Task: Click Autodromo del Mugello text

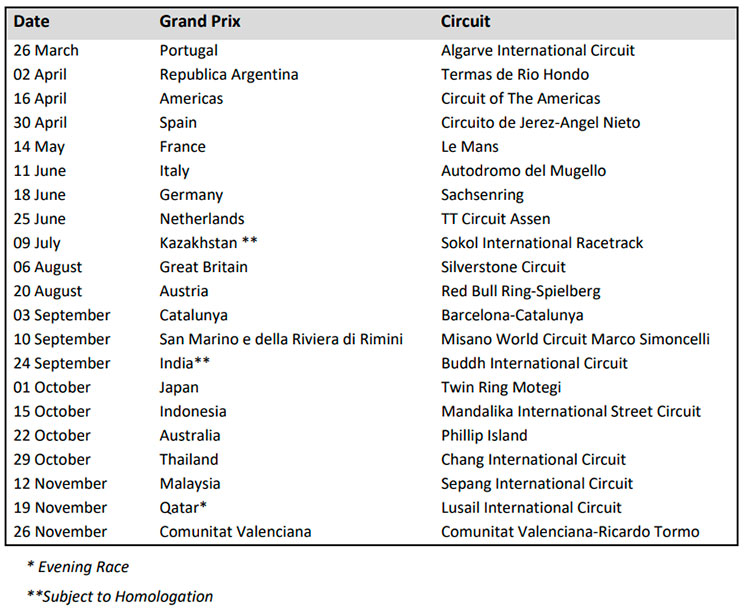Action: pyautogui.click(x=524, y=171)
